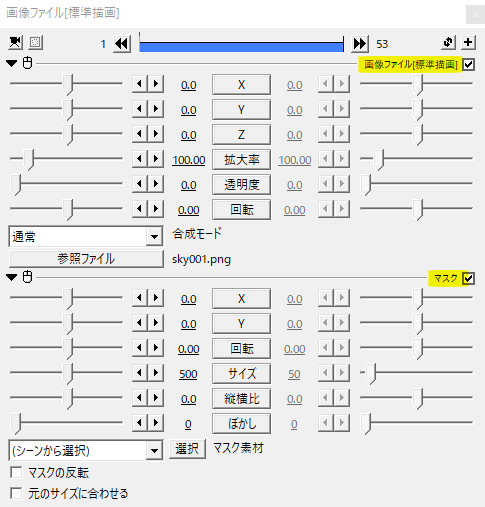Disable the 画像ファイル[標準描画] checkbox
Viewport: 485px width, 507px height.
click(468, 64)
